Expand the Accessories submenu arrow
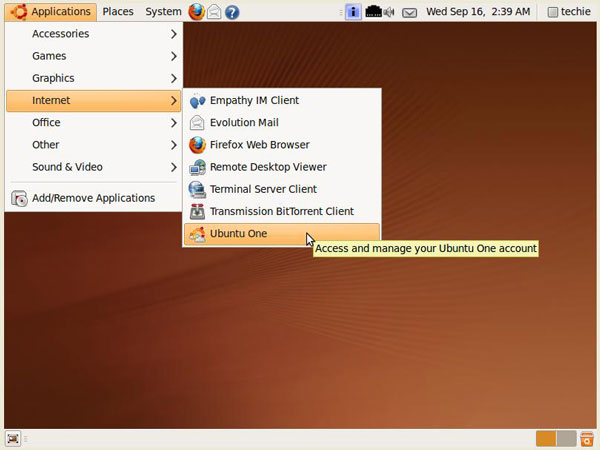Screen dimensions: 600x450 tap(174, 34)
